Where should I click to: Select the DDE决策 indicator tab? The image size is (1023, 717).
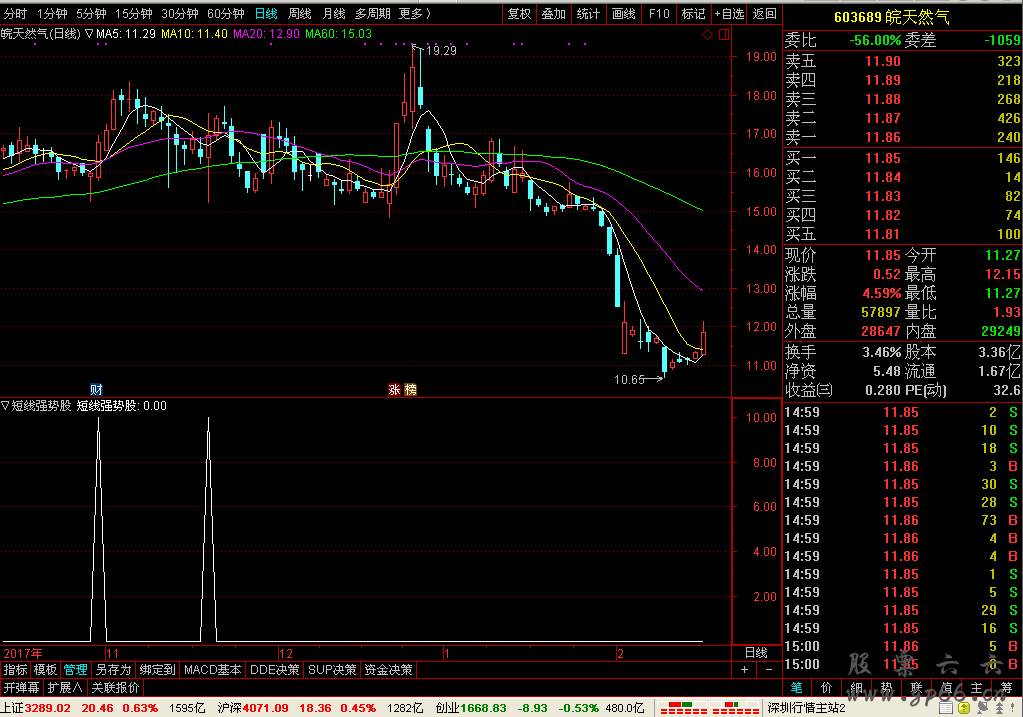[x=275, y=670]
